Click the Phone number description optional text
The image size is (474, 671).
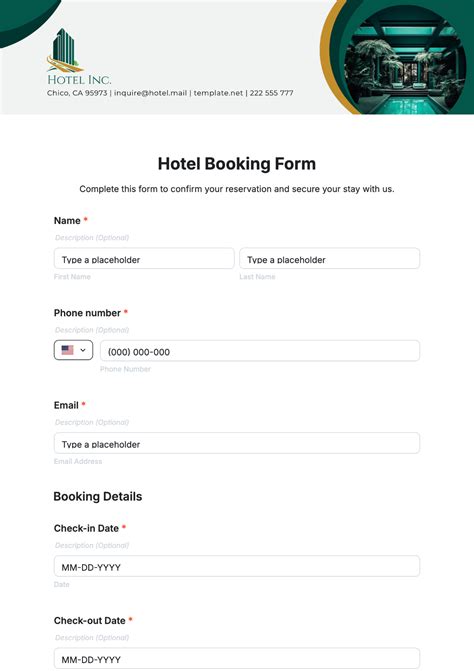coord(92,330)
